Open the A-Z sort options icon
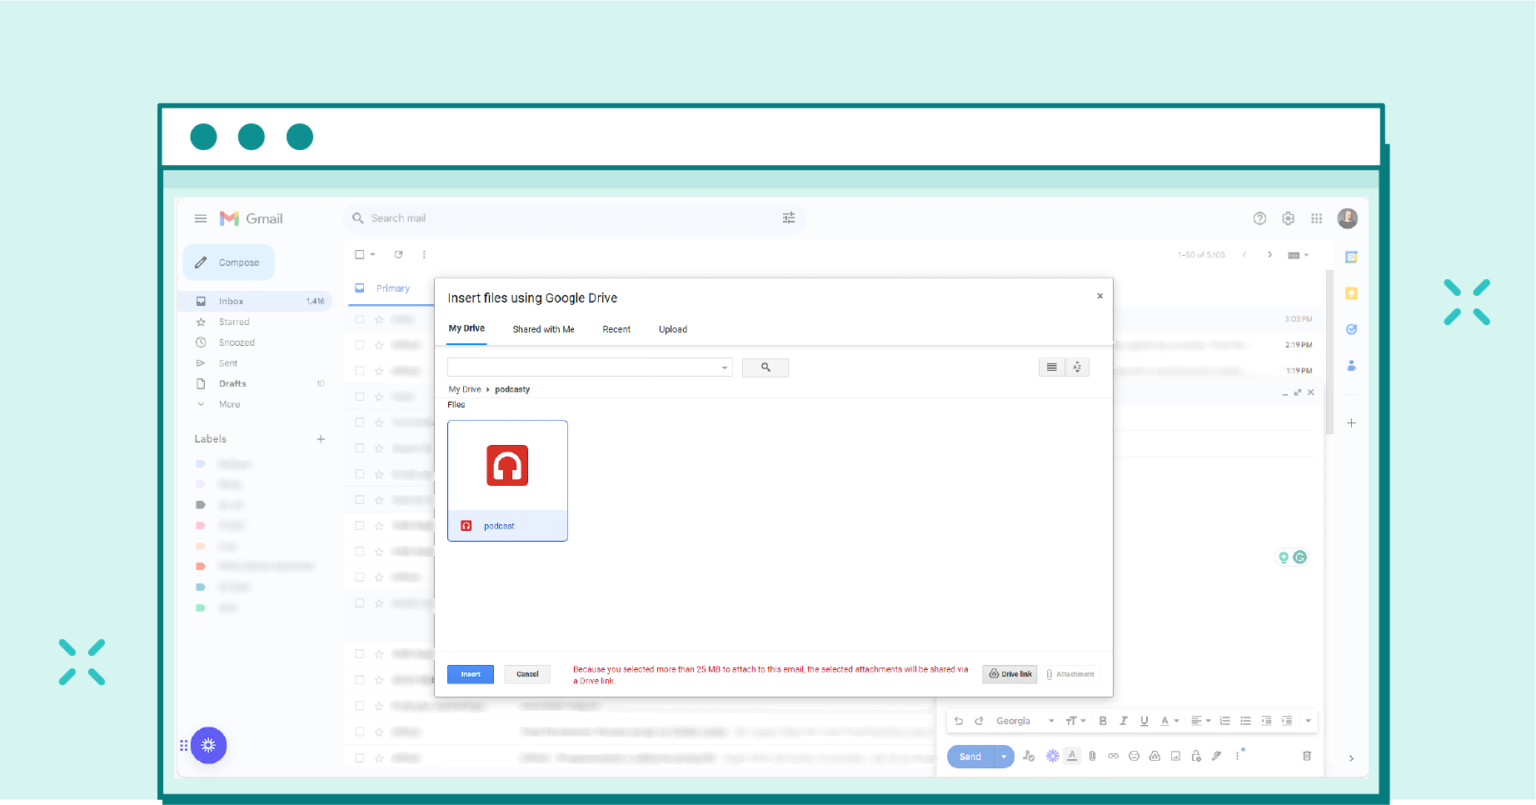 point(1077,367)
